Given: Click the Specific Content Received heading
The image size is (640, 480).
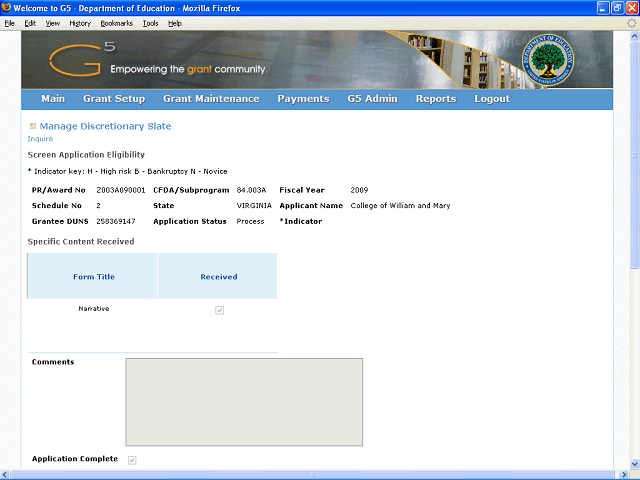Looking at the screenshot, I should 81,242.
